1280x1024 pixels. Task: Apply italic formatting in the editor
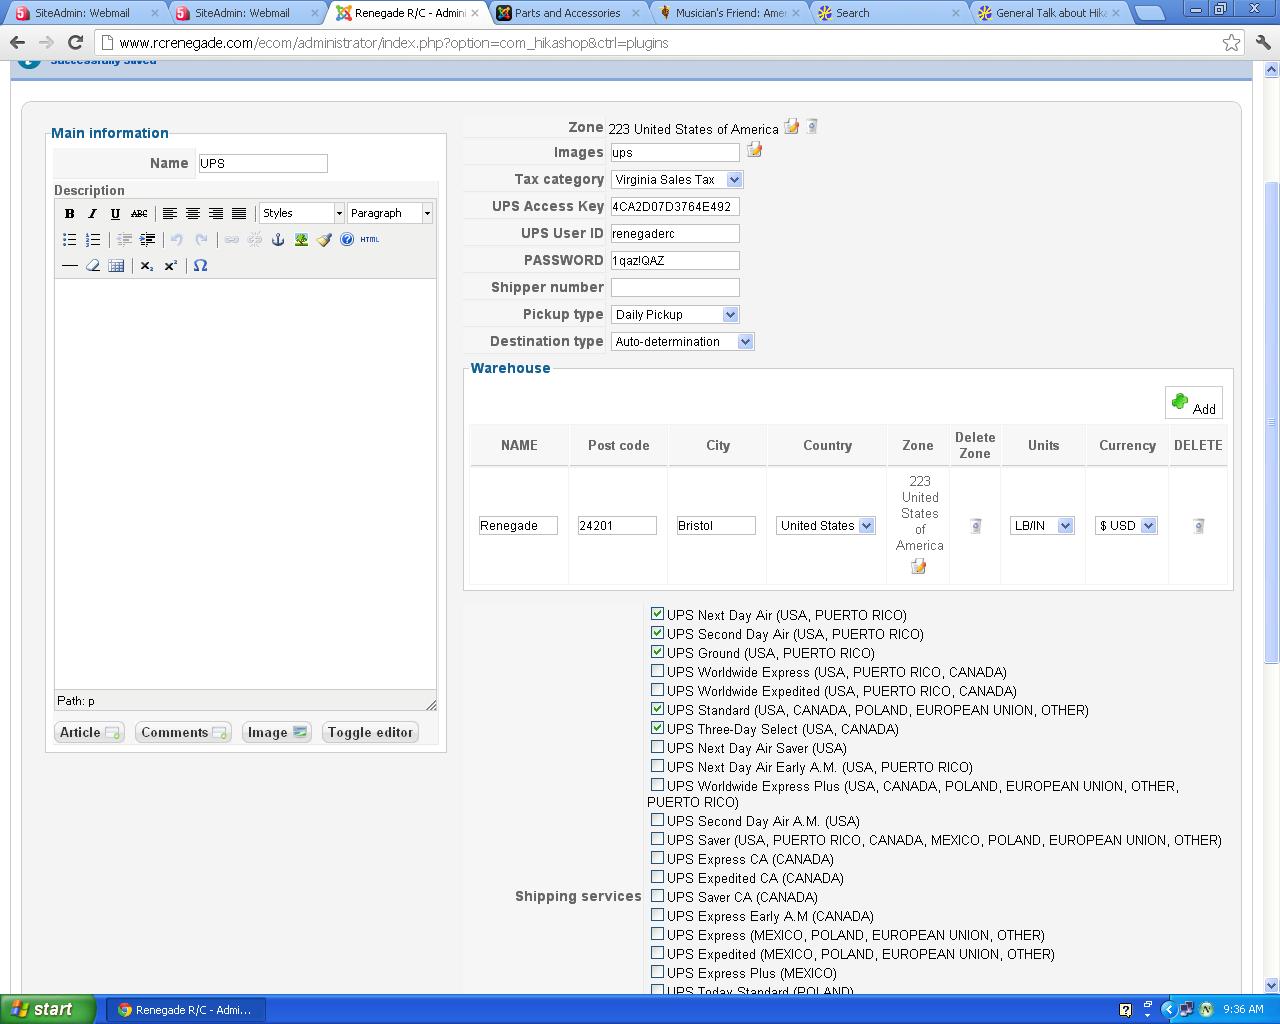[x=92, y=213]
